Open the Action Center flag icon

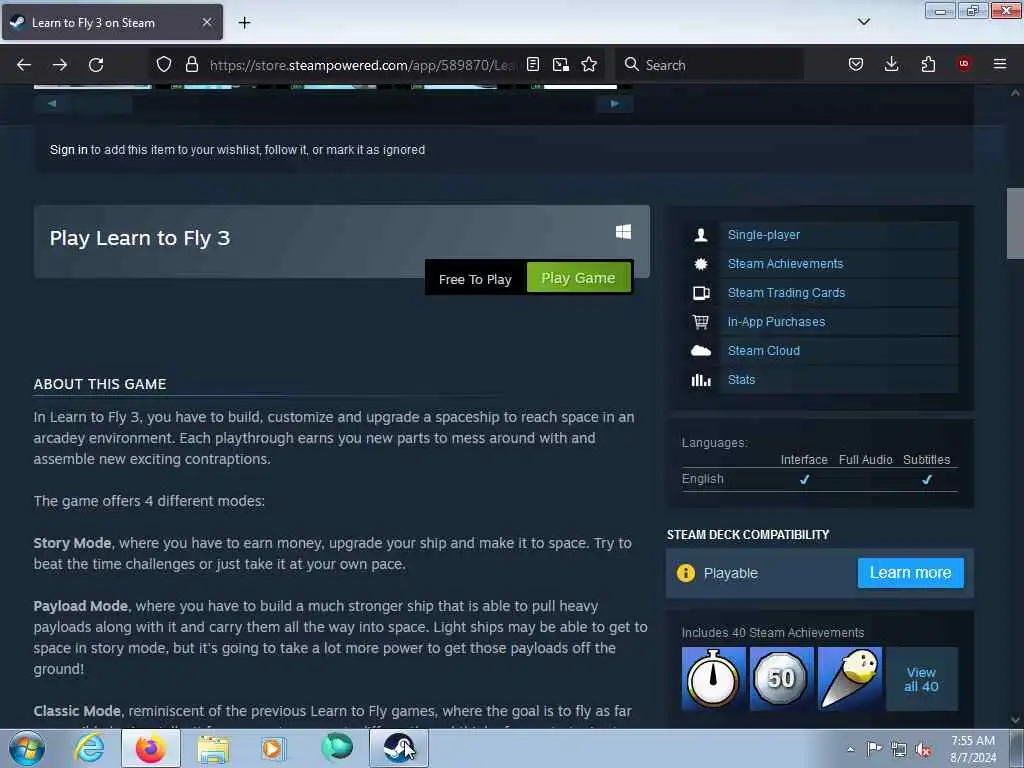[x=874, y=748]
